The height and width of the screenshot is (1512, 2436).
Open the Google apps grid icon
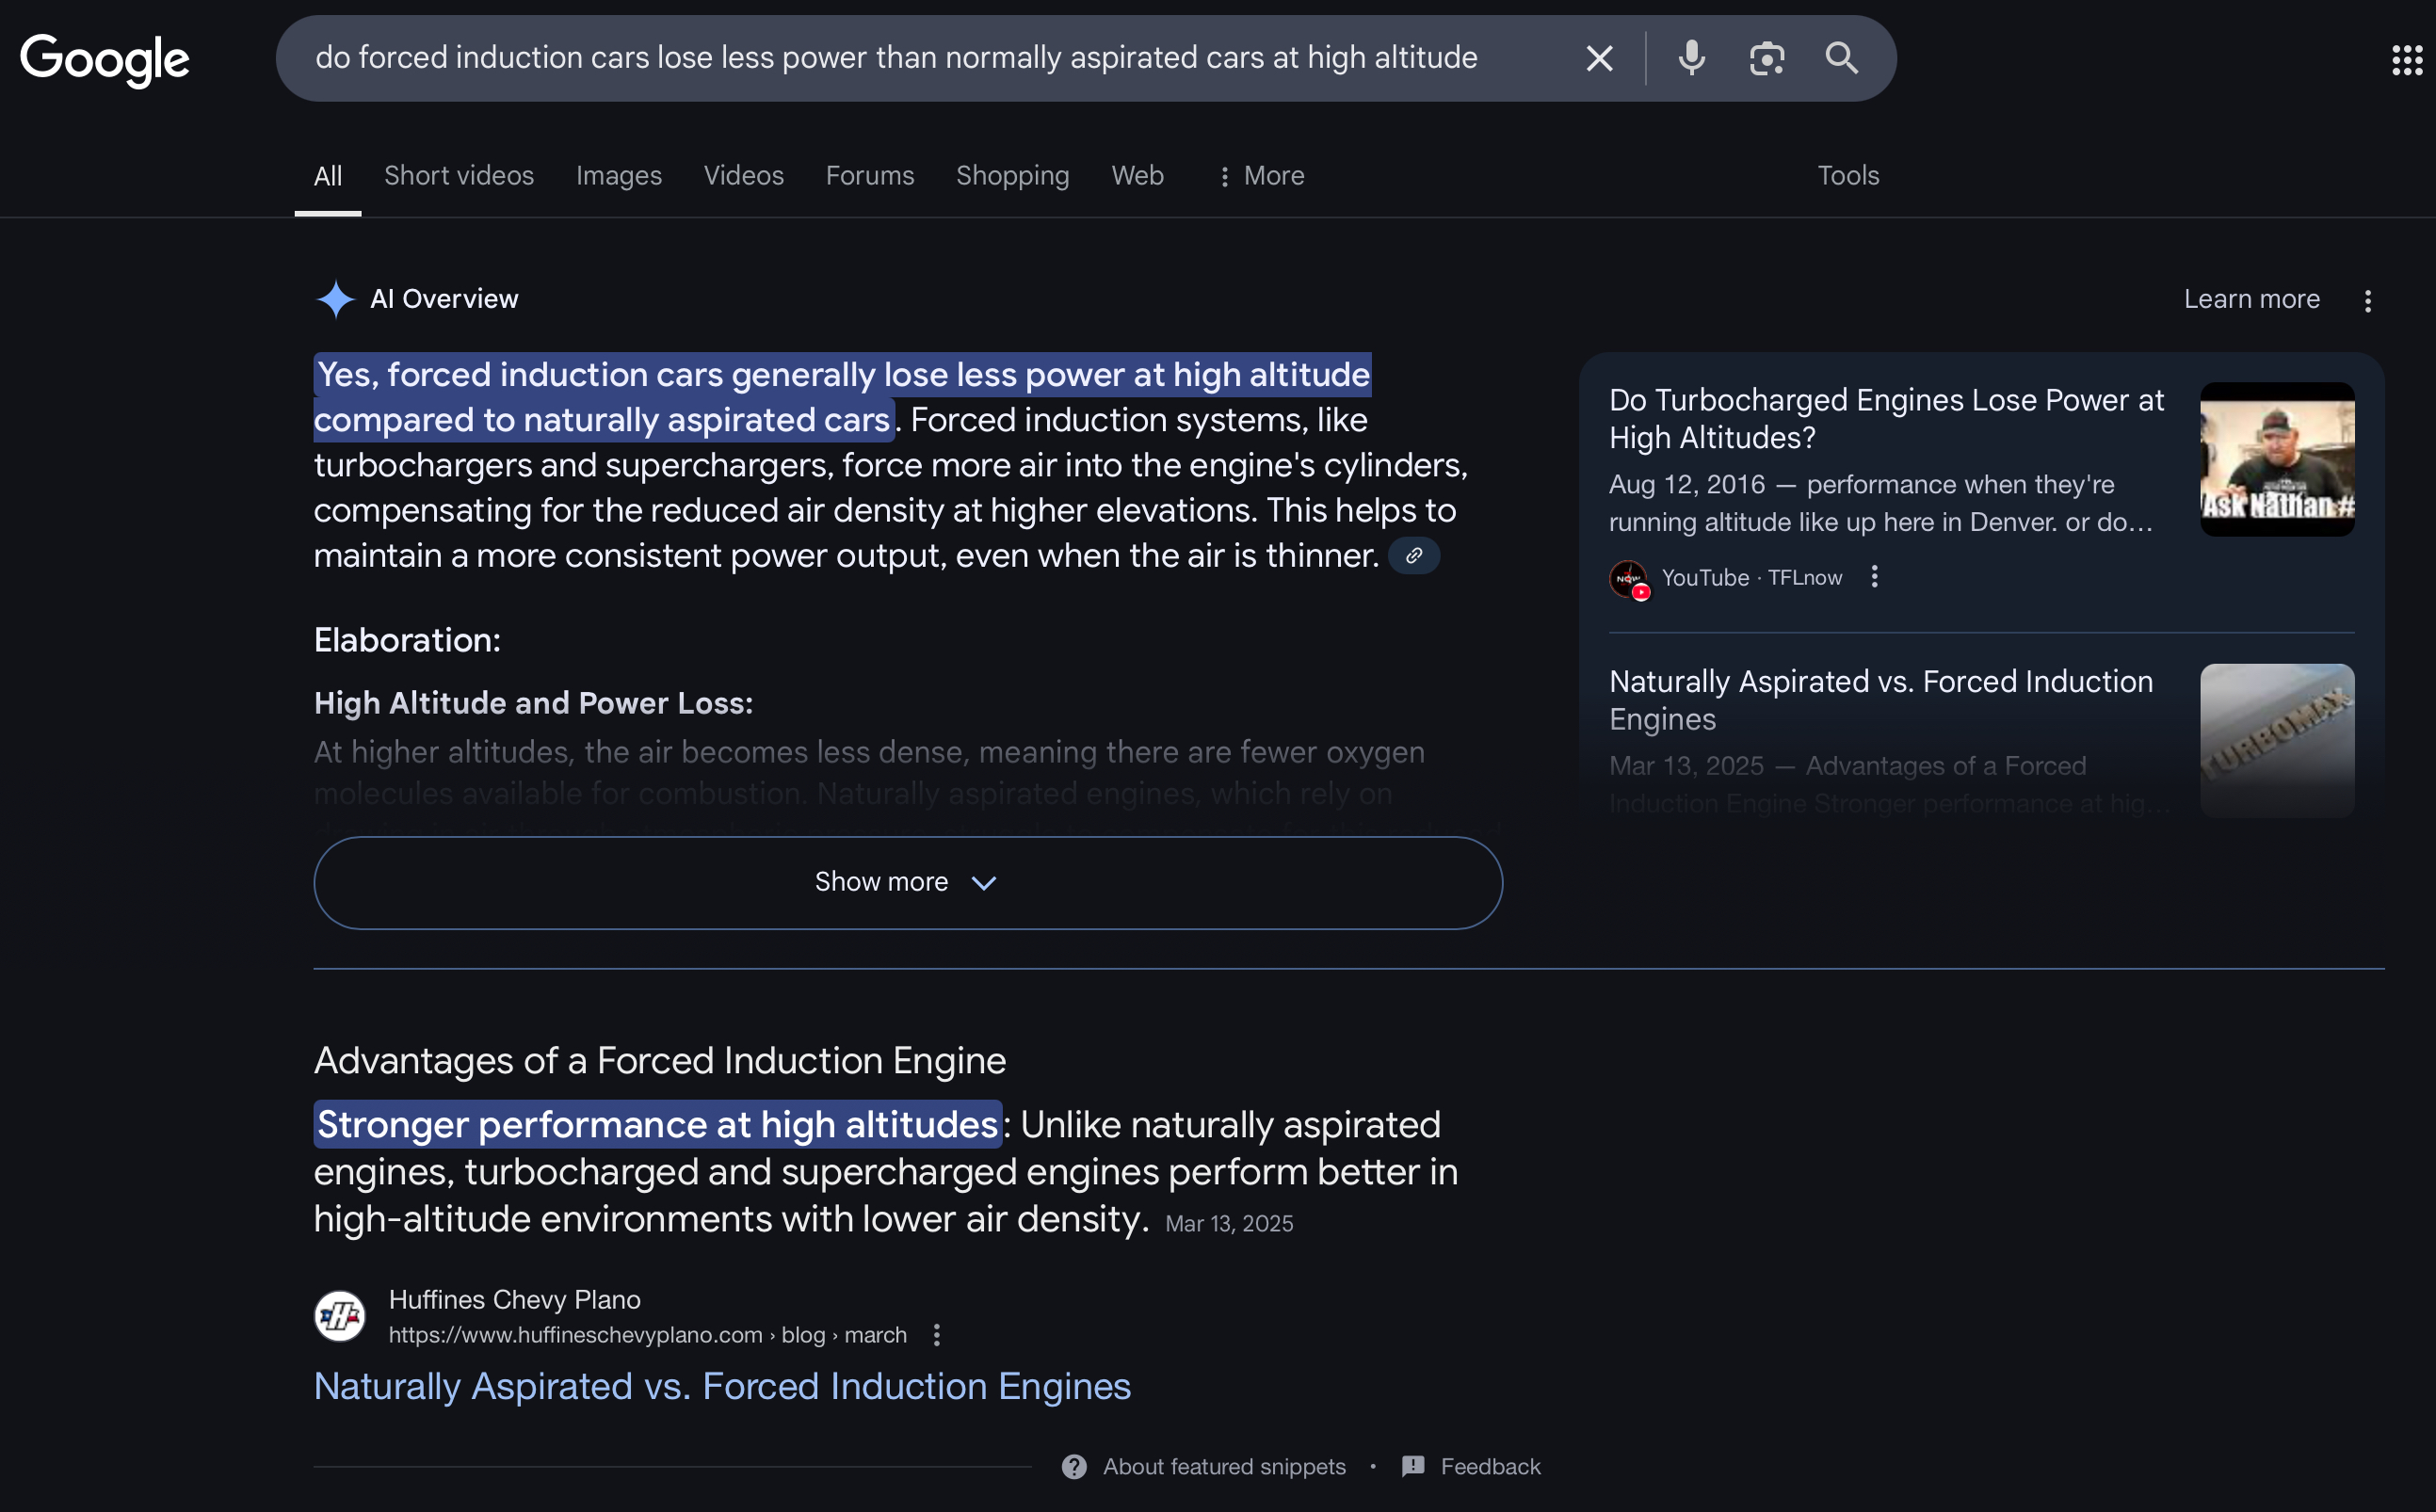2407,60
